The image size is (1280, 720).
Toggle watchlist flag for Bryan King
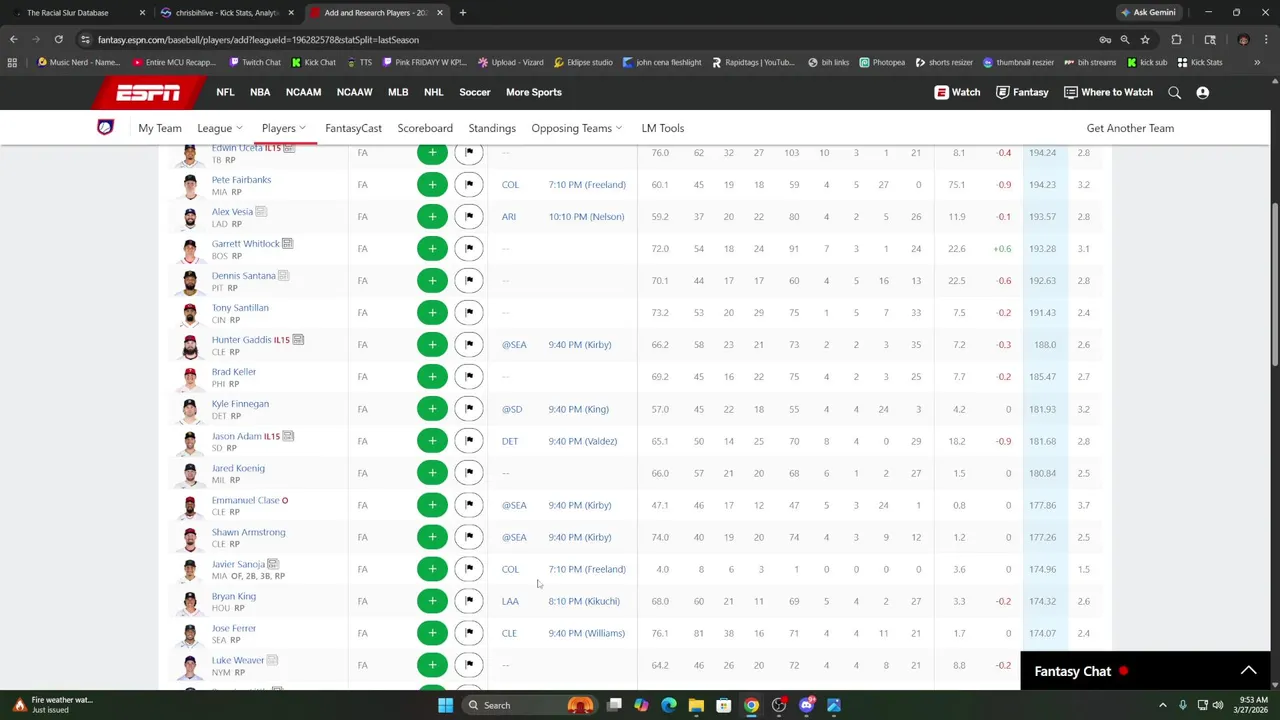[468, 601]
